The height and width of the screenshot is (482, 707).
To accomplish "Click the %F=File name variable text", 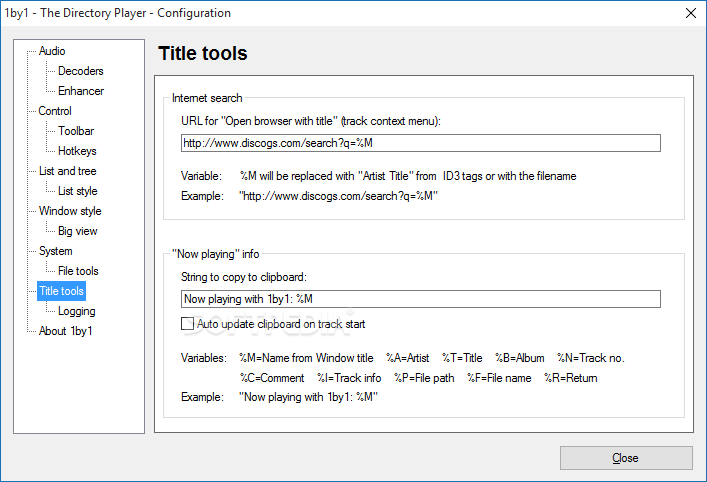I will click(499, 378).
